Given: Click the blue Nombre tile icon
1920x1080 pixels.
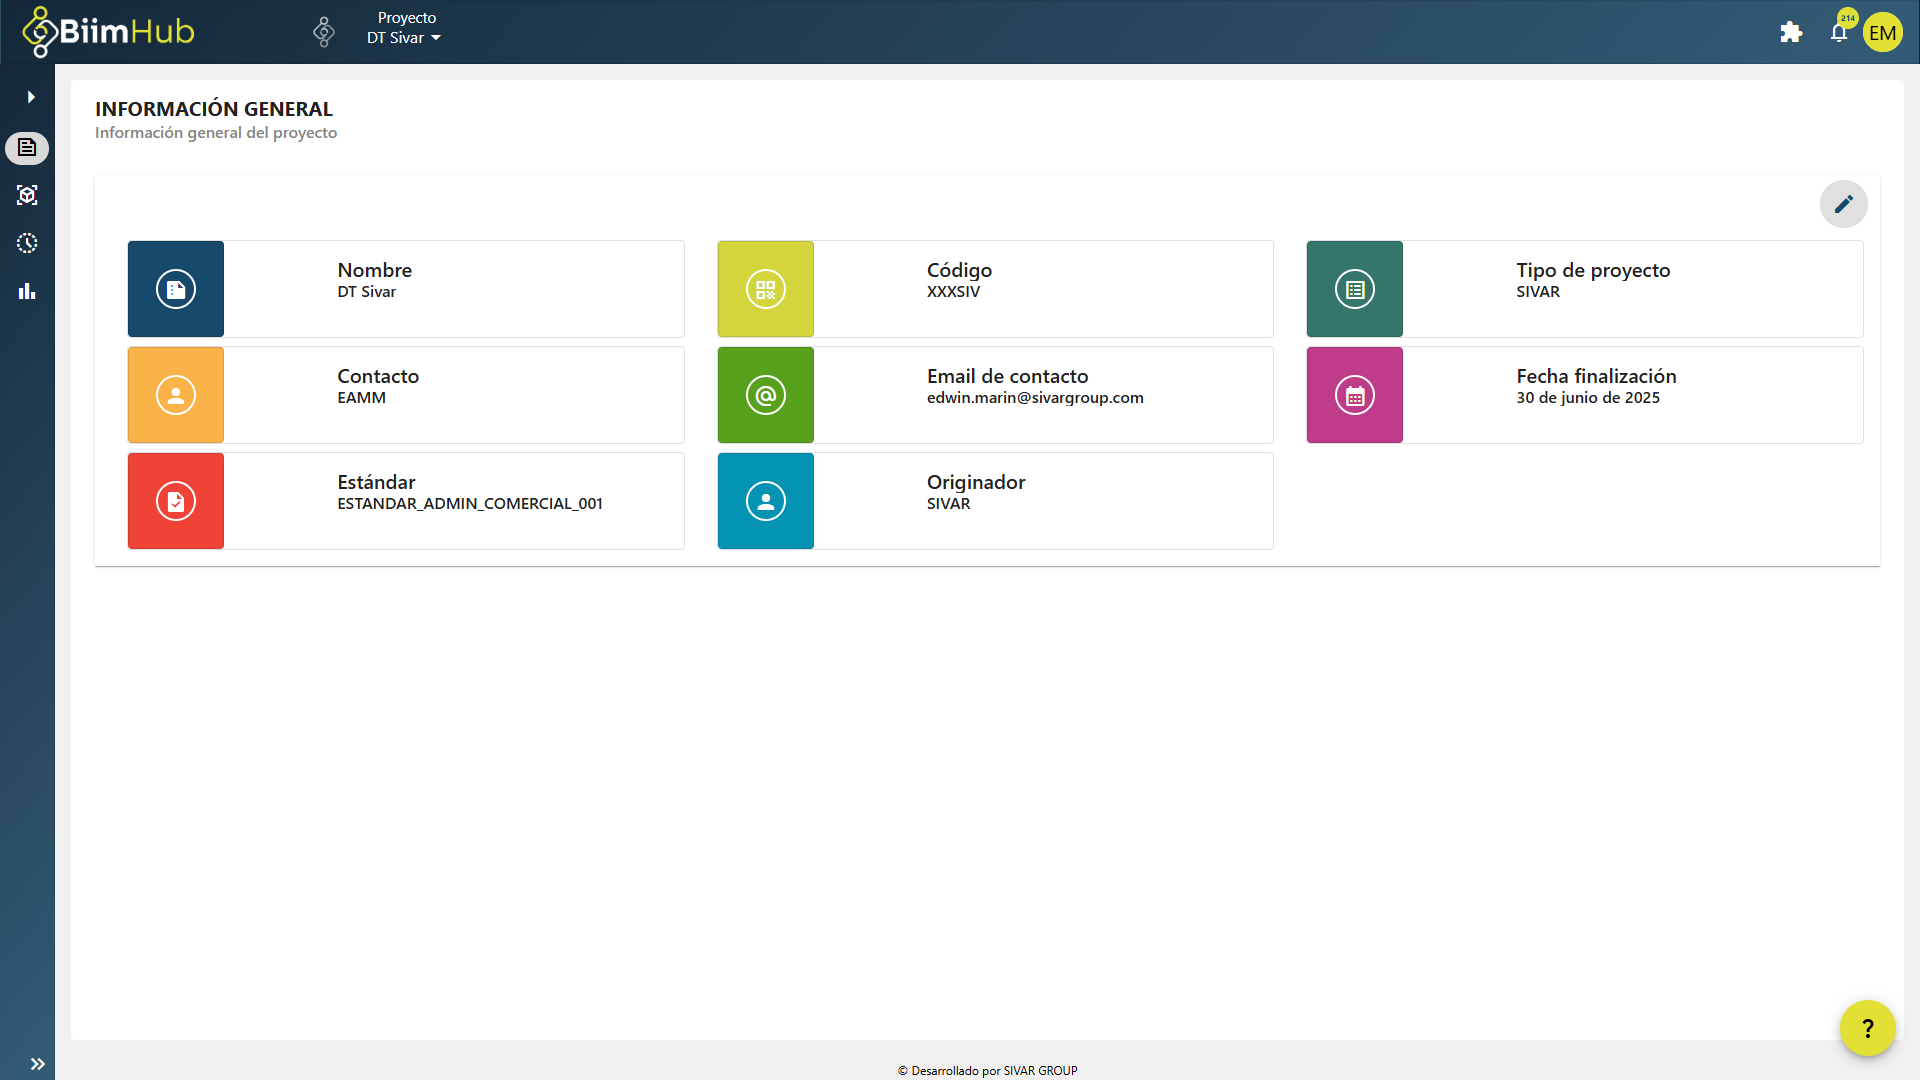Looking at the screenshot, I should pos(176,289).
